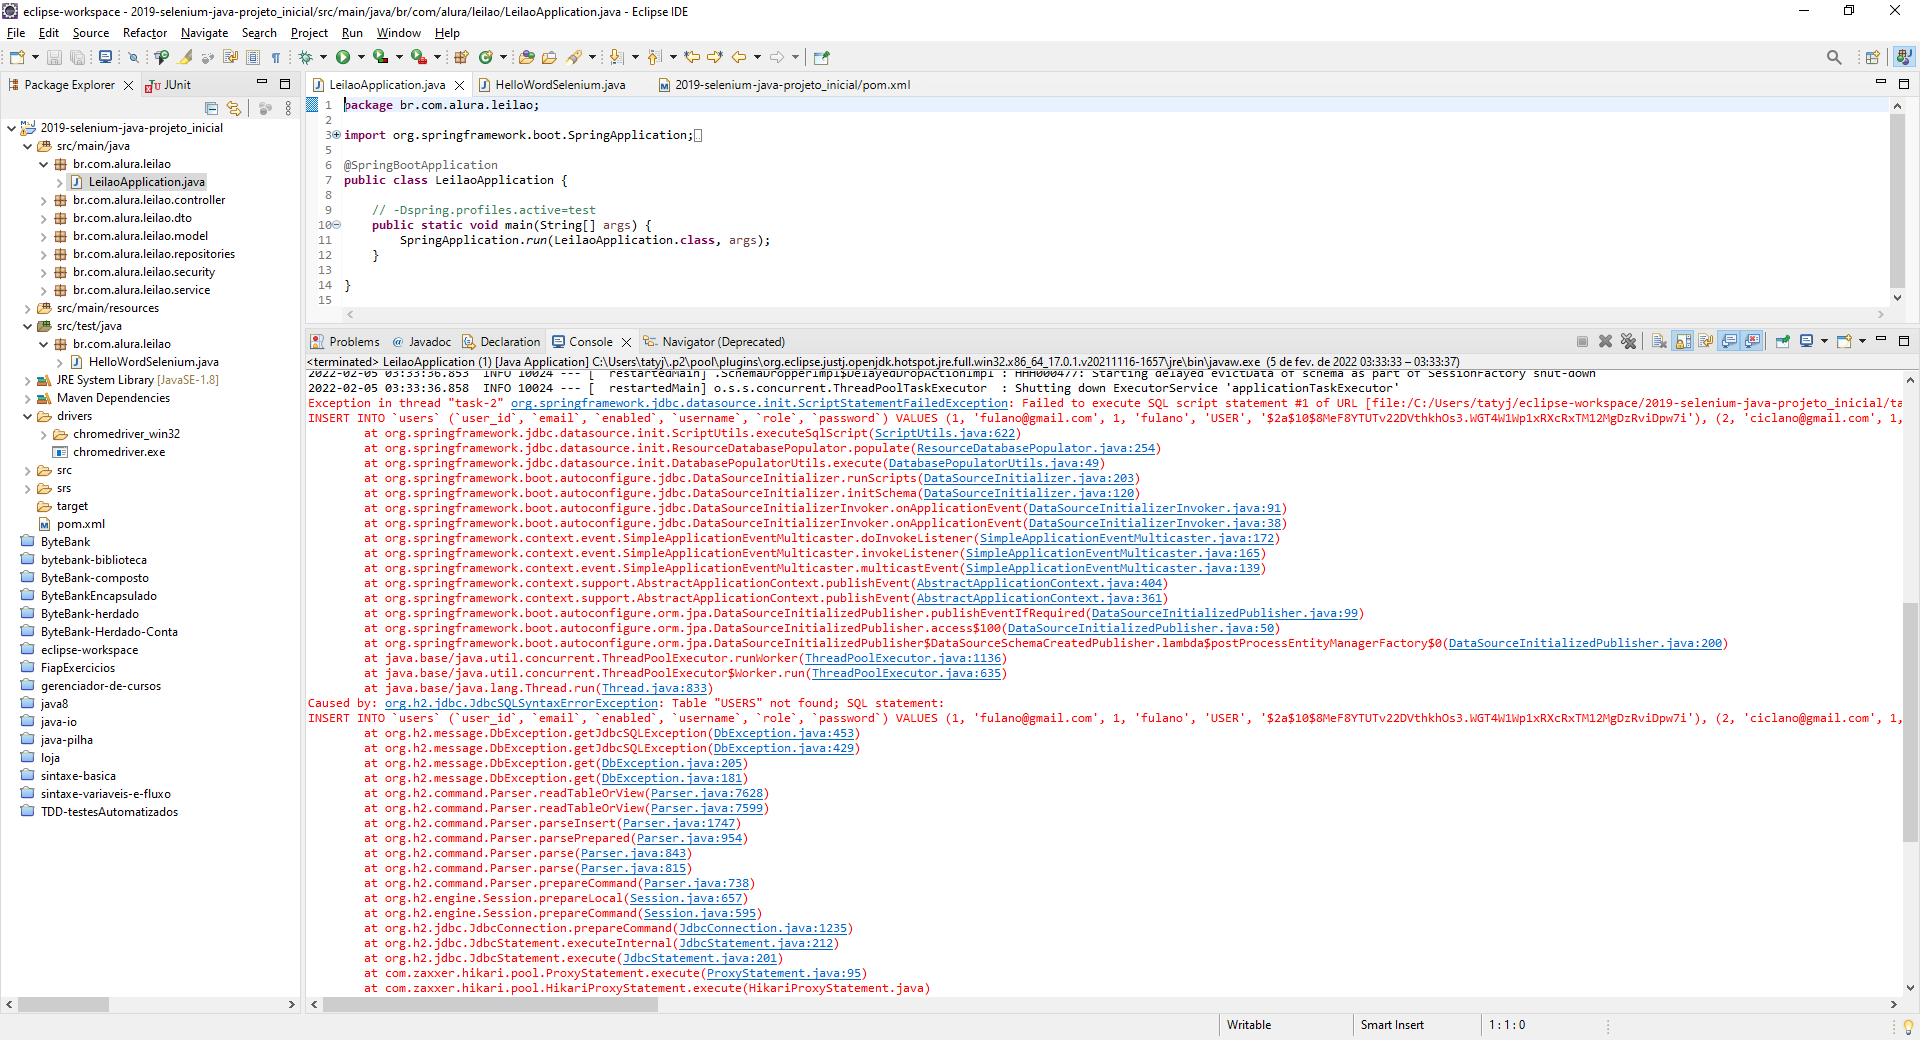Open the Navigate menu
The height and width of the screenshot is (1040, 1920).
[x=204, y=33]
